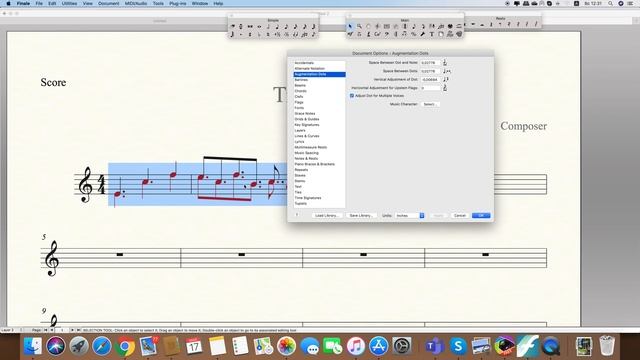Open the Units dropdown showing Inches
The width and height of the screenshot is (640, 360).
tap(409, 216)
